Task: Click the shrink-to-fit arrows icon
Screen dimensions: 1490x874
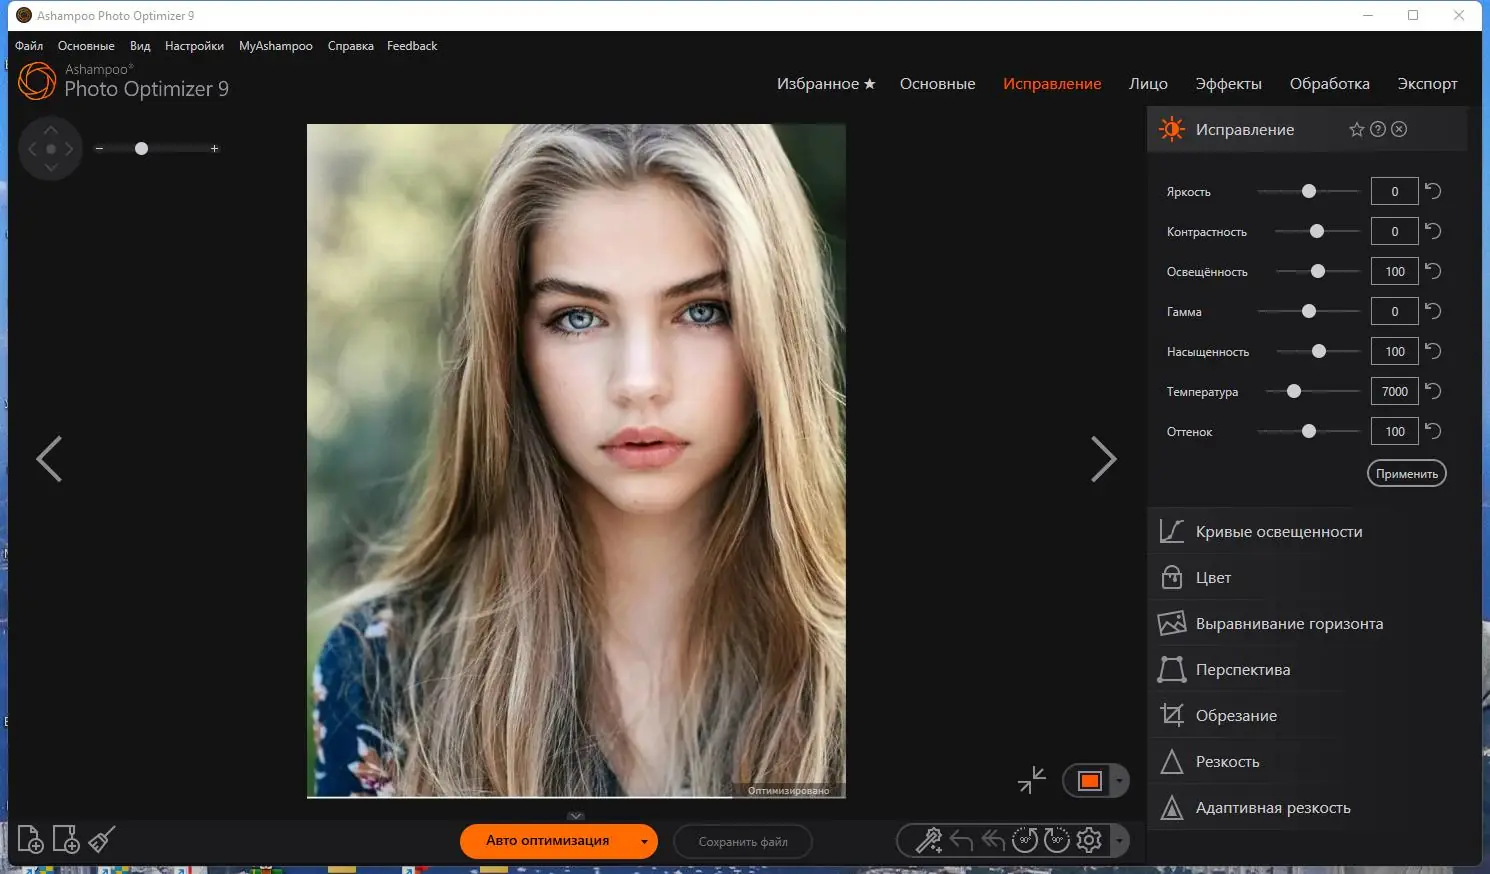Action: pyautogui.click(x=1032, y=780)
